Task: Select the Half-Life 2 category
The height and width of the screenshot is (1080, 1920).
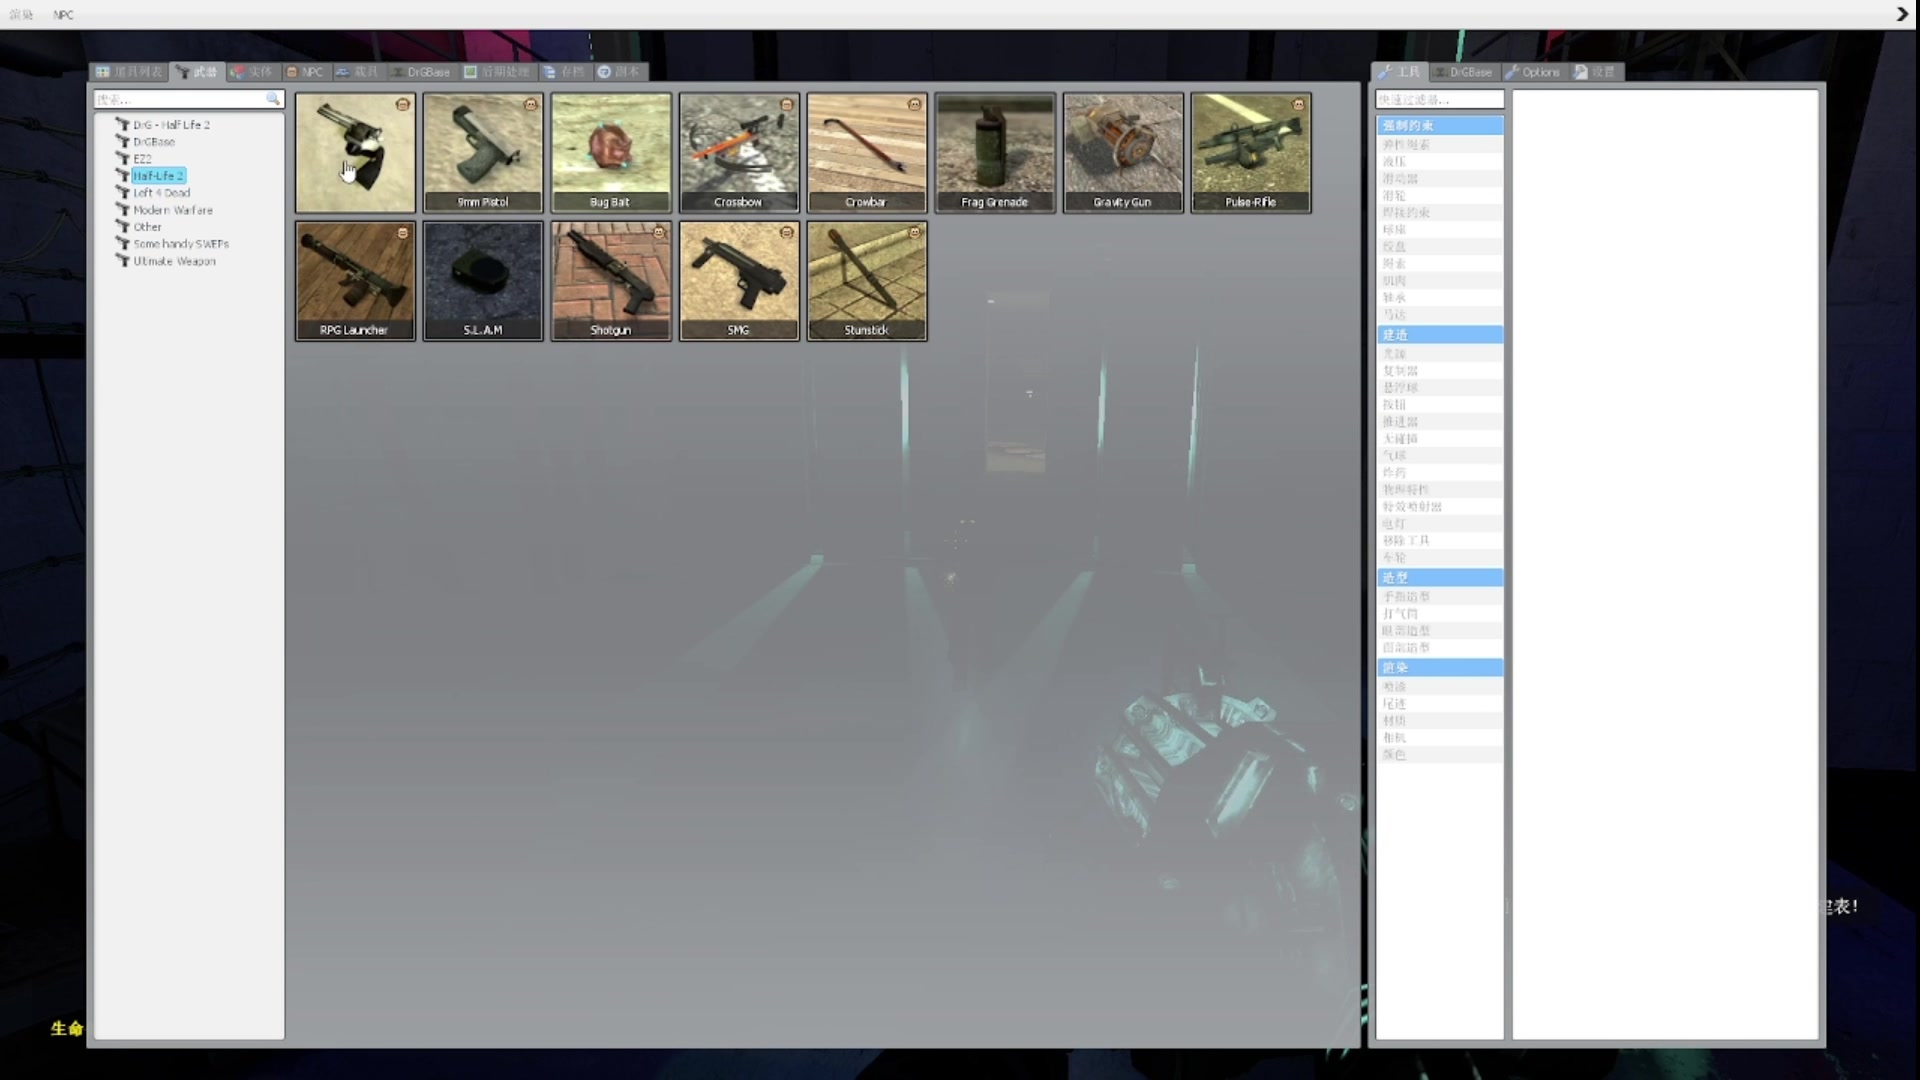Action: pyautogui.click(x=158, y=176)
